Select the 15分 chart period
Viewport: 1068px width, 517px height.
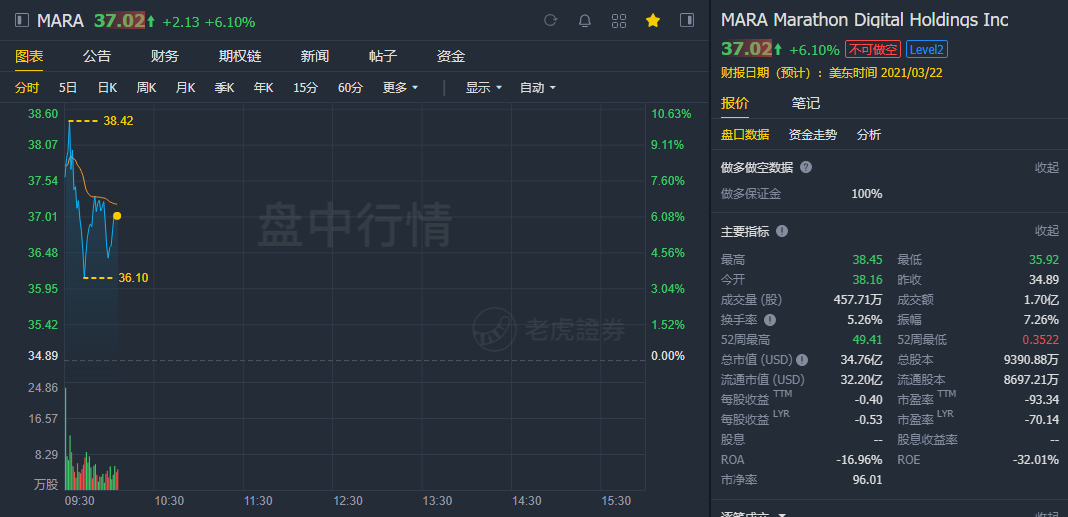[x=306, y=87]
